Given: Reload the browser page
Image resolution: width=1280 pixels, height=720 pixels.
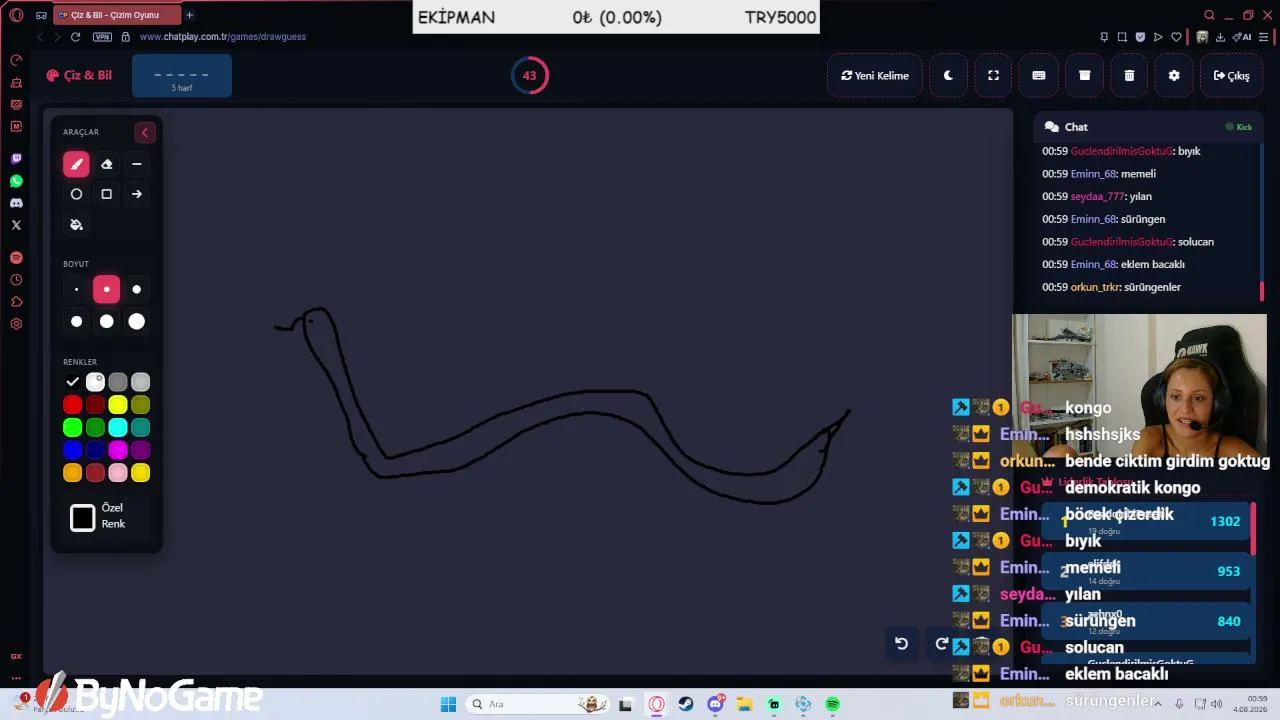Looking at the screenshot, I should [75, 37].
